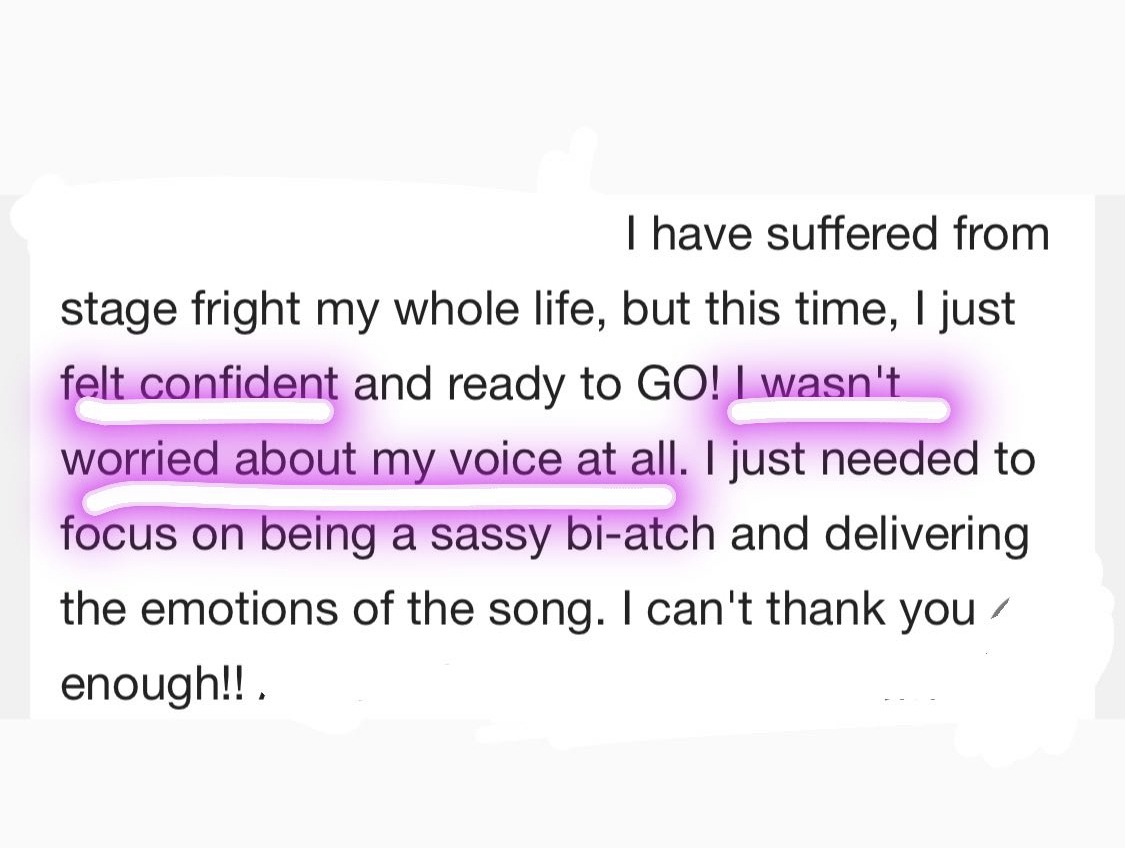Click the words 'stage fright'
The image size is (1125, 848).
pos(179,310)
